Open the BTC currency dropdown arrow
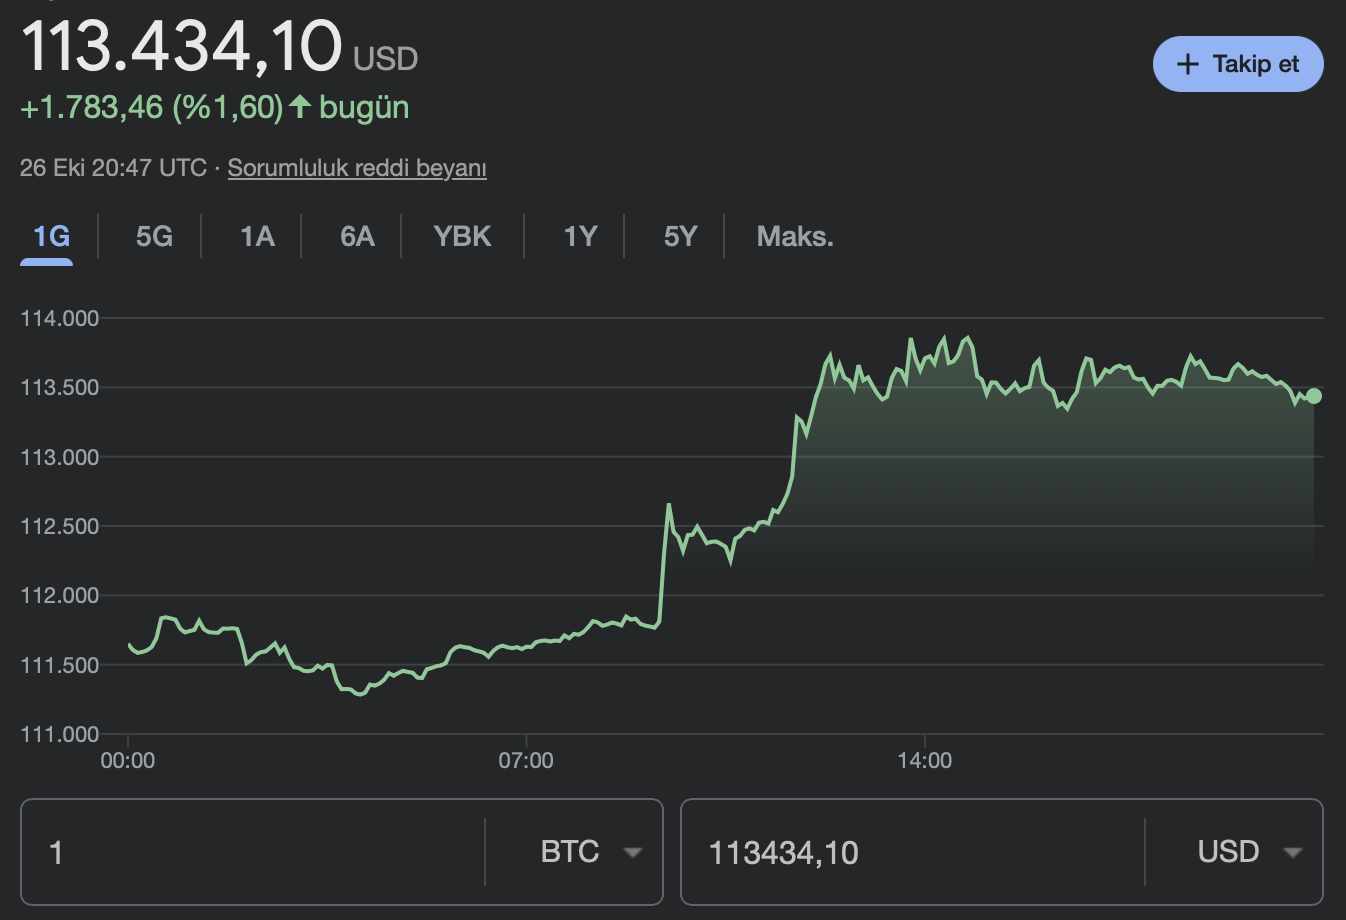This screenshot has width=1346, height=920. [632, 853]
